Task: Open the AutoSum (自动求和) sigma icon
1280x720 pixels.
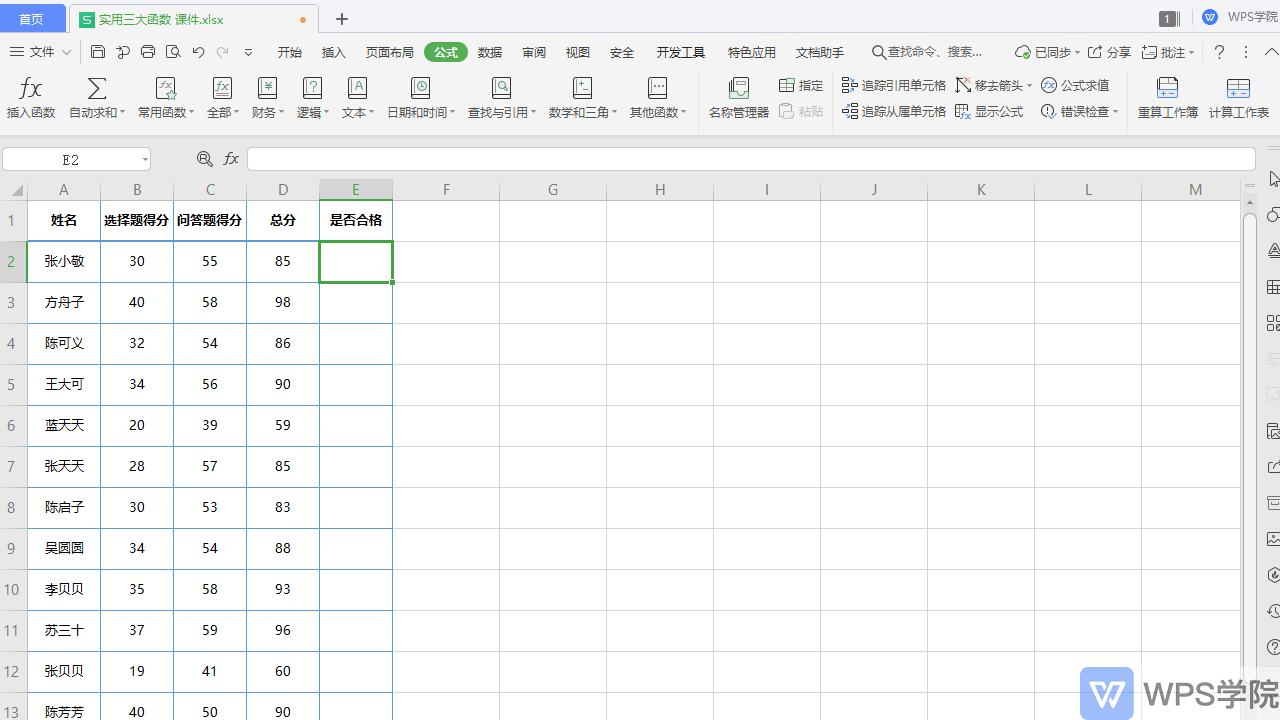Action: click(97, 89)
